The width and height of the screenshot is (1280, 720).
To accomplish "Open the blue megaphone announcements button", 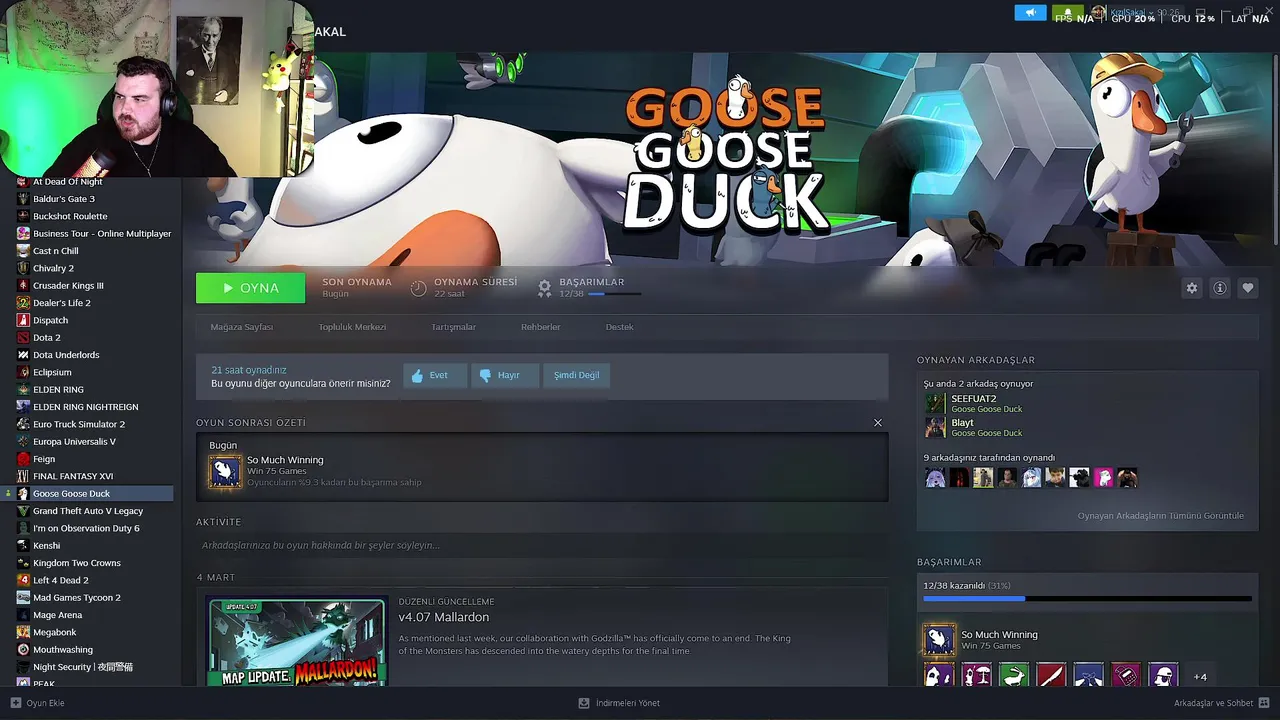I will pos(1030,13).
